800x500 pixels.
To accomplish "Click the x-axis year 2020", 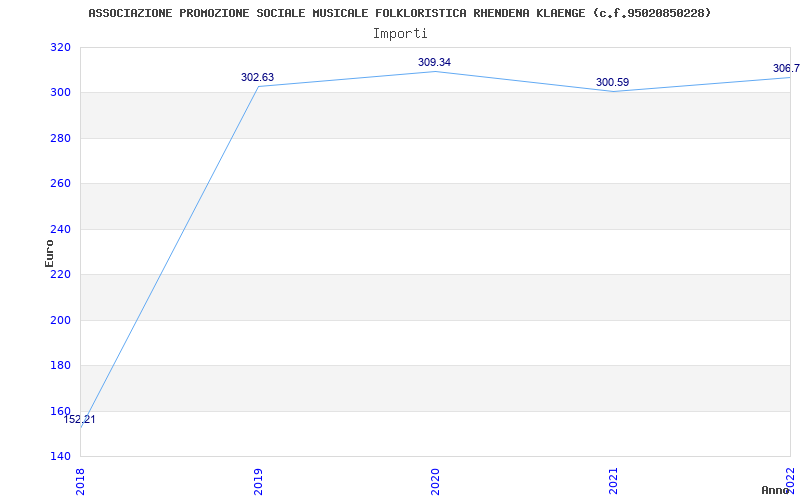I will tap(436, 481).
